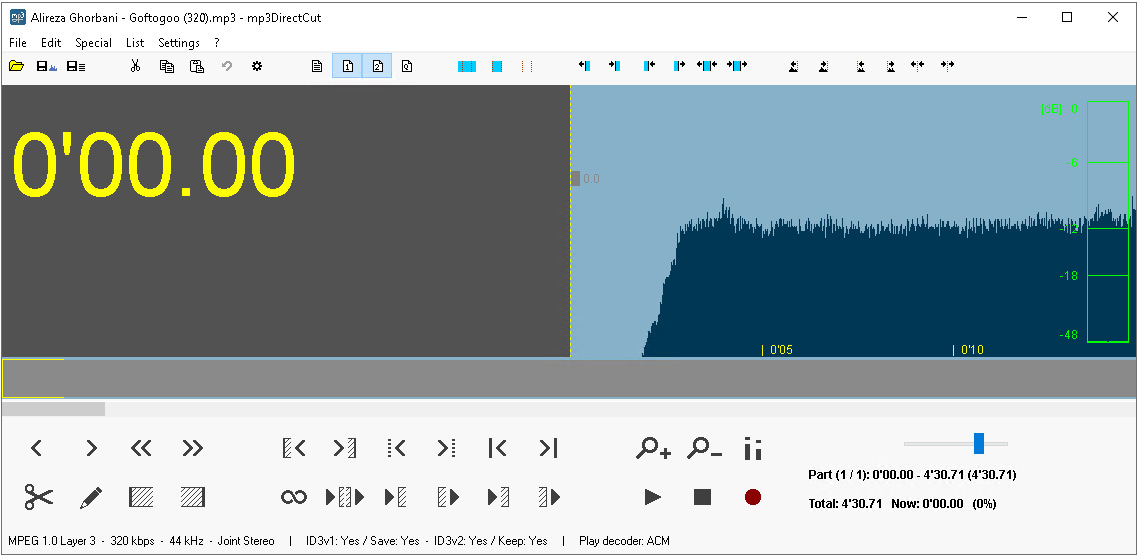Image resolution: width=1142 pixels, height=560 pixels.
Task: Jump to previous cue (dotted line left arrow)
Action: pos(395,449)
